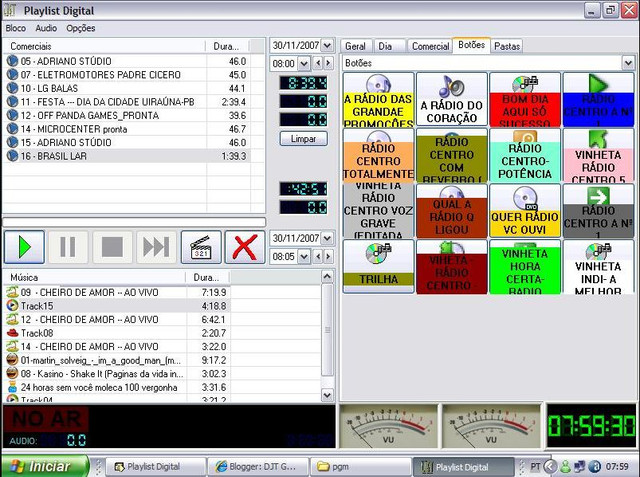Pause playback using the pause button
The width and height of the screenshot is (640, 477).
[68, 247]
